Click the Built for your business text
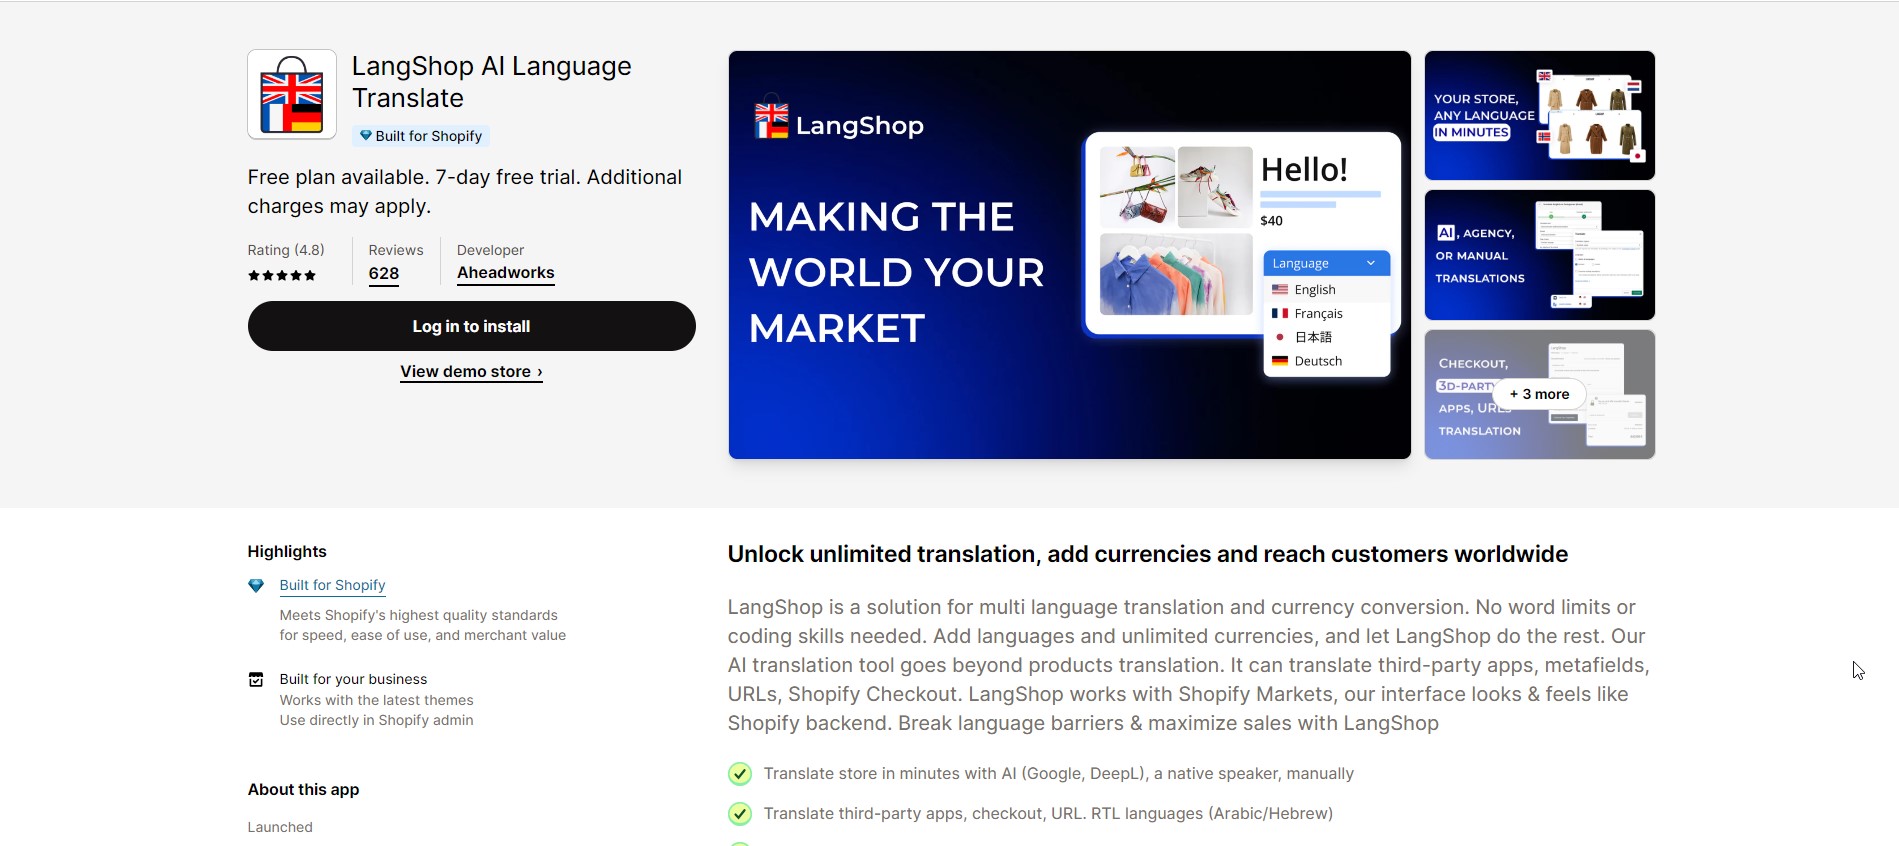 [353, 679]
